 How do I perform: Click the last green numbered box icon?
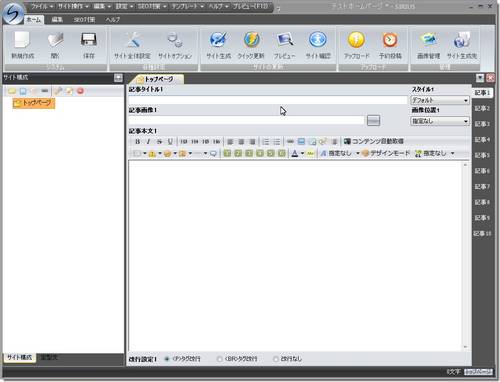click(x=282, y=153)
